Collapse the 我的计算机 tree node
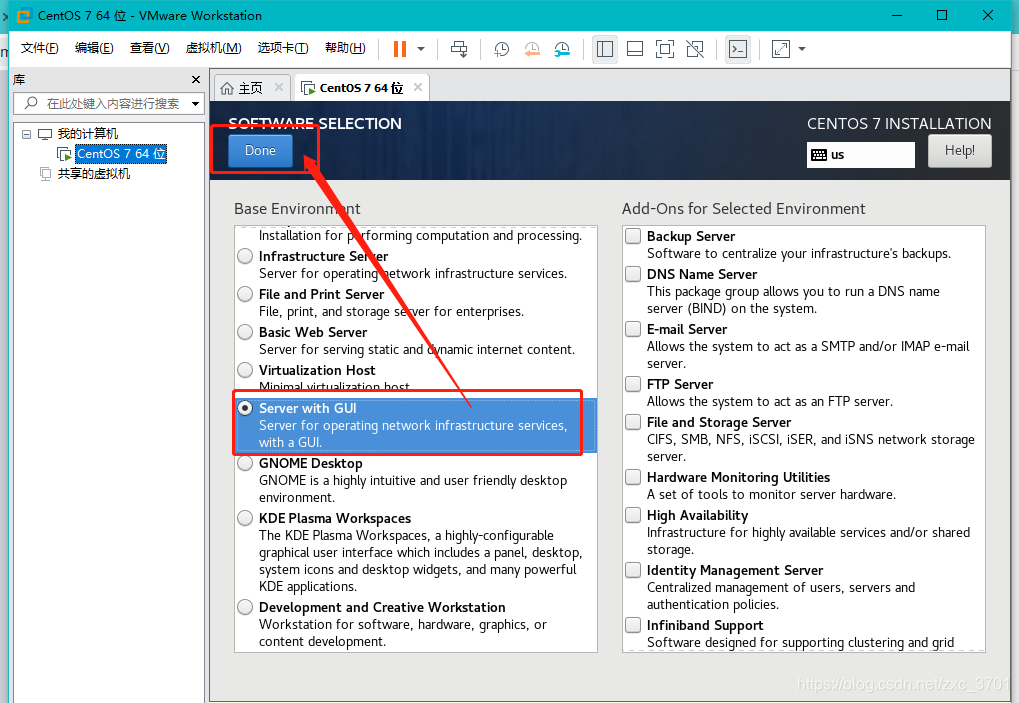1019x703 pixels. [x=26, y=134]
